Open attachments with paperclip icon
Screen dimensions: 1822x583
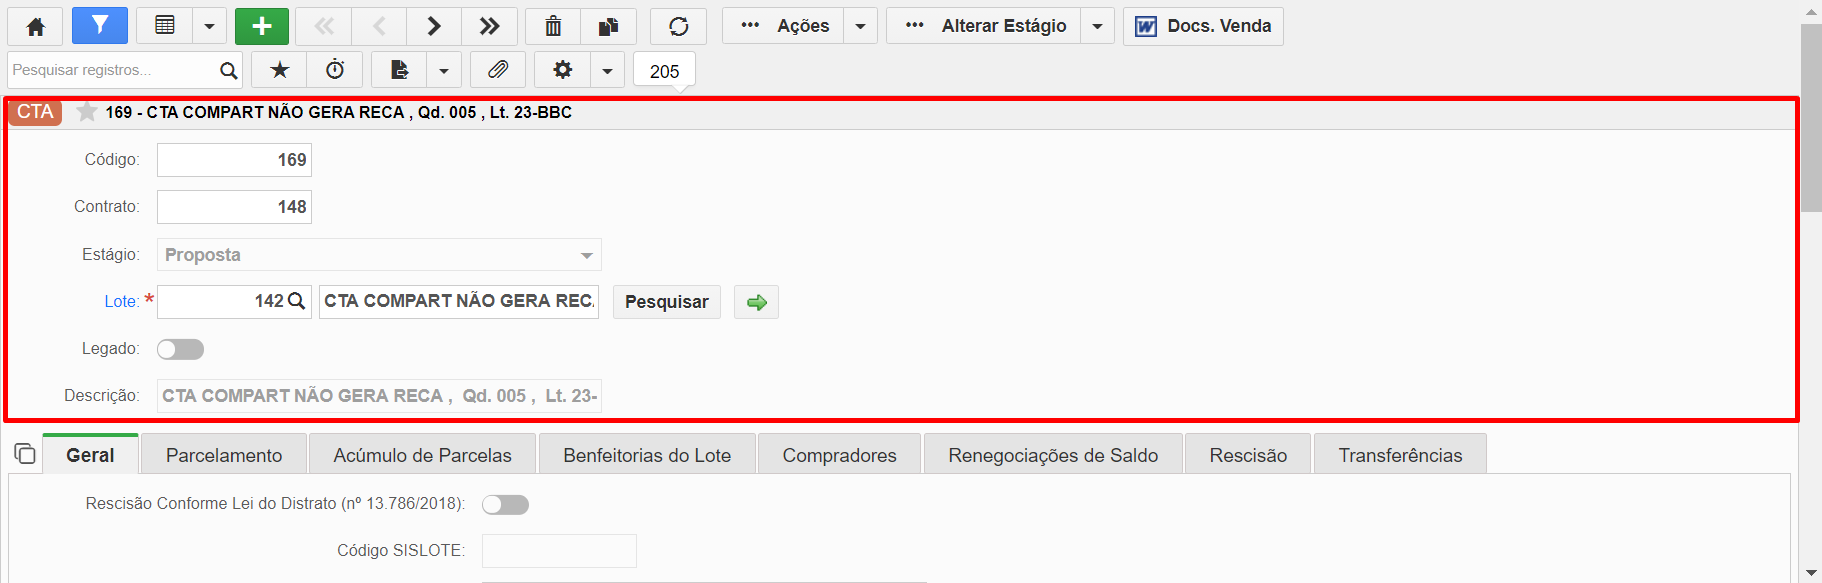pyautogui.click(x=498, y=70)
